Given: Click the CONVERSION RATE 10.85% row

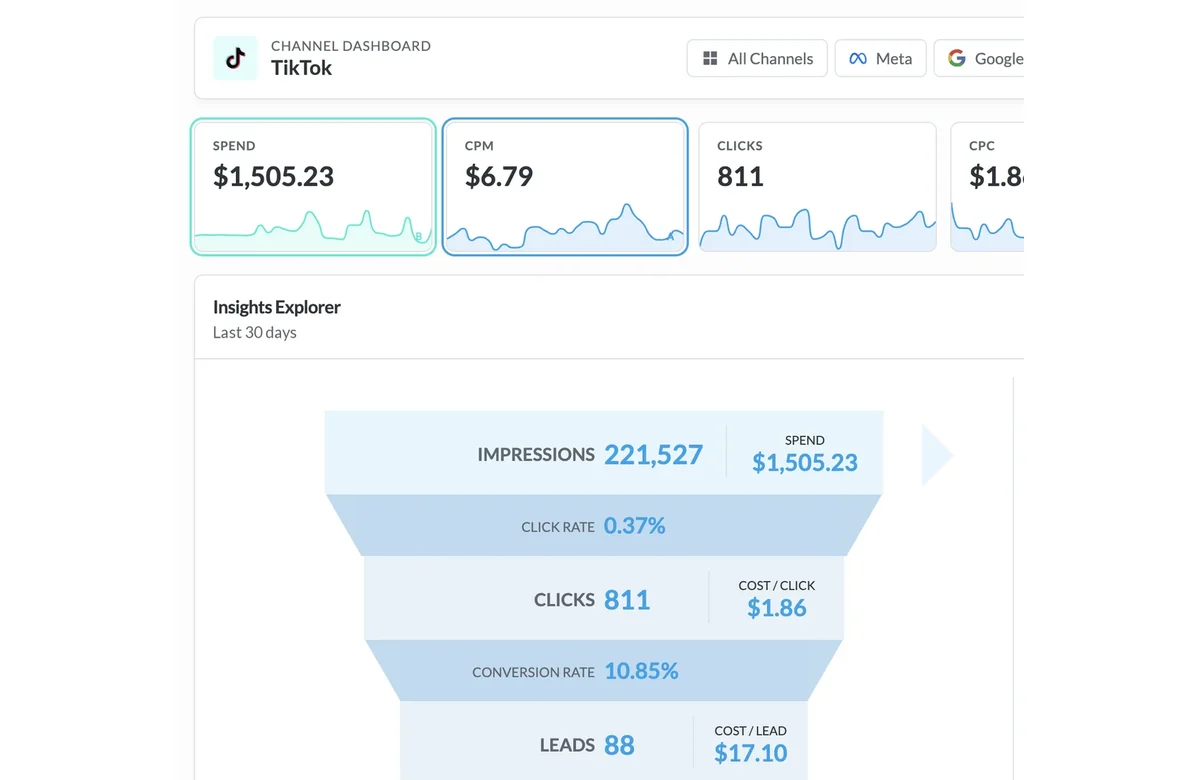Looking at the screenshot, I should pyautogui.click(x=603, y=671).
